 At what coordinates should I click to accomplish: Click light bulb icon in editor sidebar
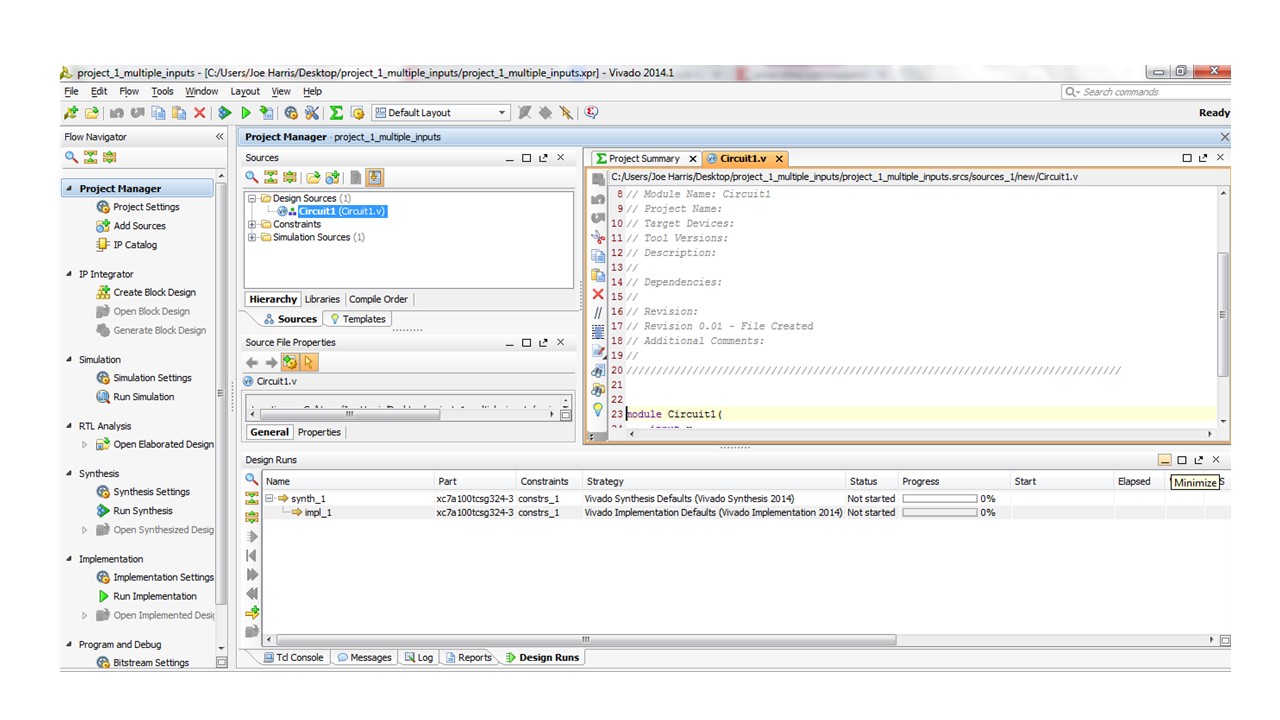coord(598,409)
